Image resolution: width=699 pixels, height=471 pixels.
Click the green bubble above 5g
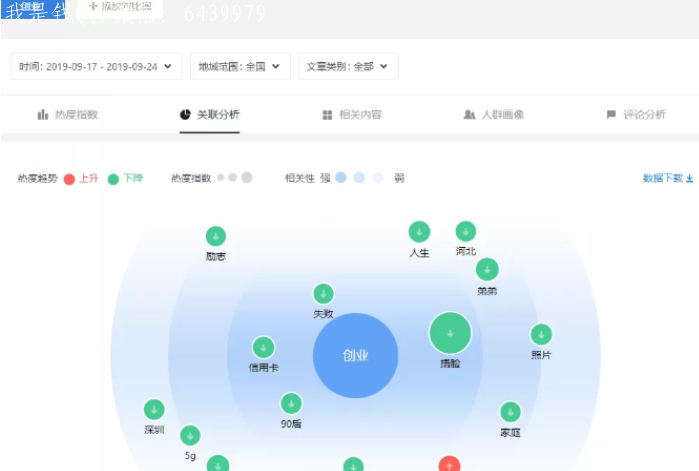coord(190,436)
